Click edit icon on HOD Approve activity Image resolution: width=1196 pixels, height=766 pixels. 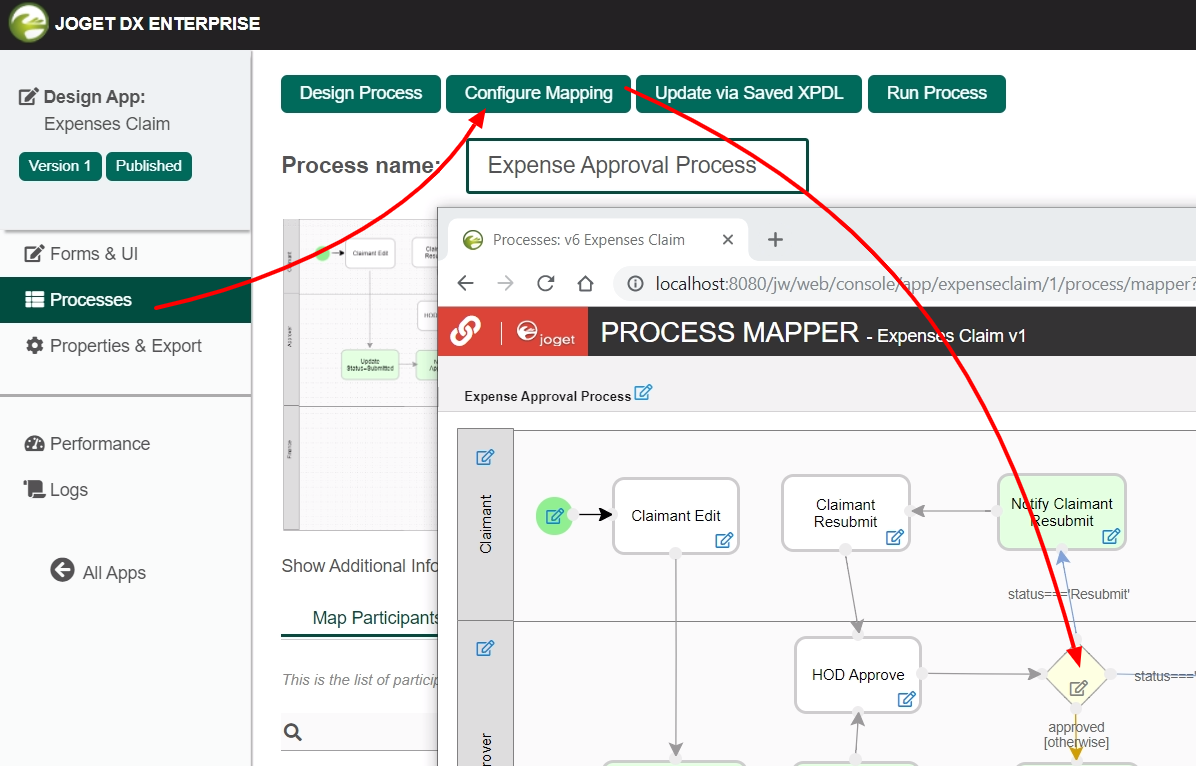click(906, 699)
